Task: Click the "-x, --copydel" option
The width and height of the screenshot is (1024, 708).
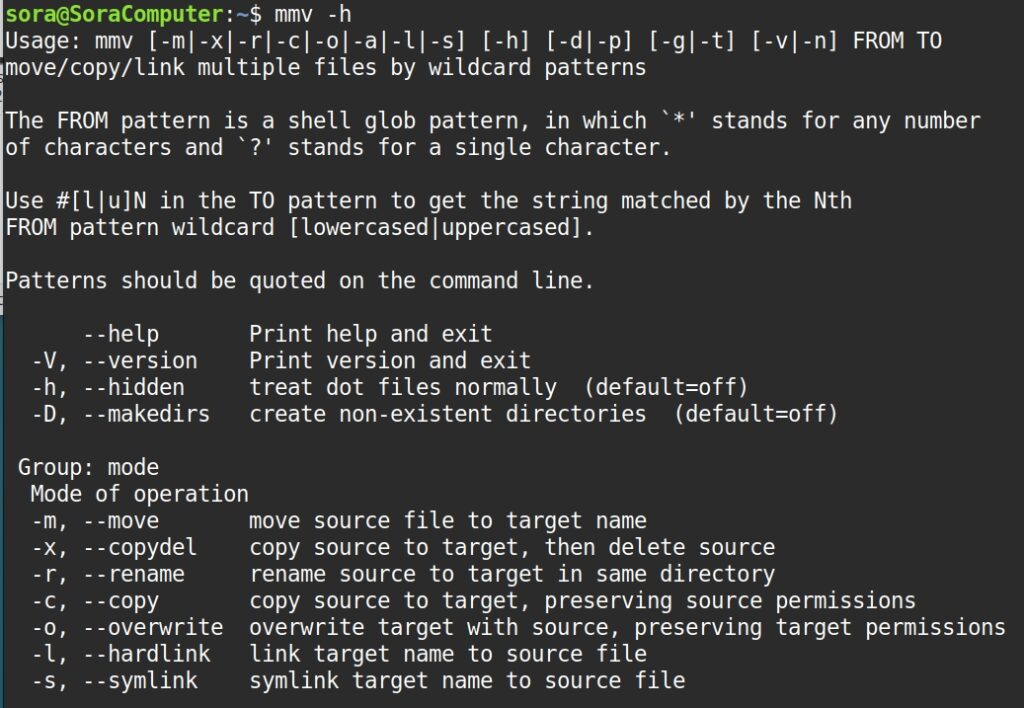Action: 114,547
